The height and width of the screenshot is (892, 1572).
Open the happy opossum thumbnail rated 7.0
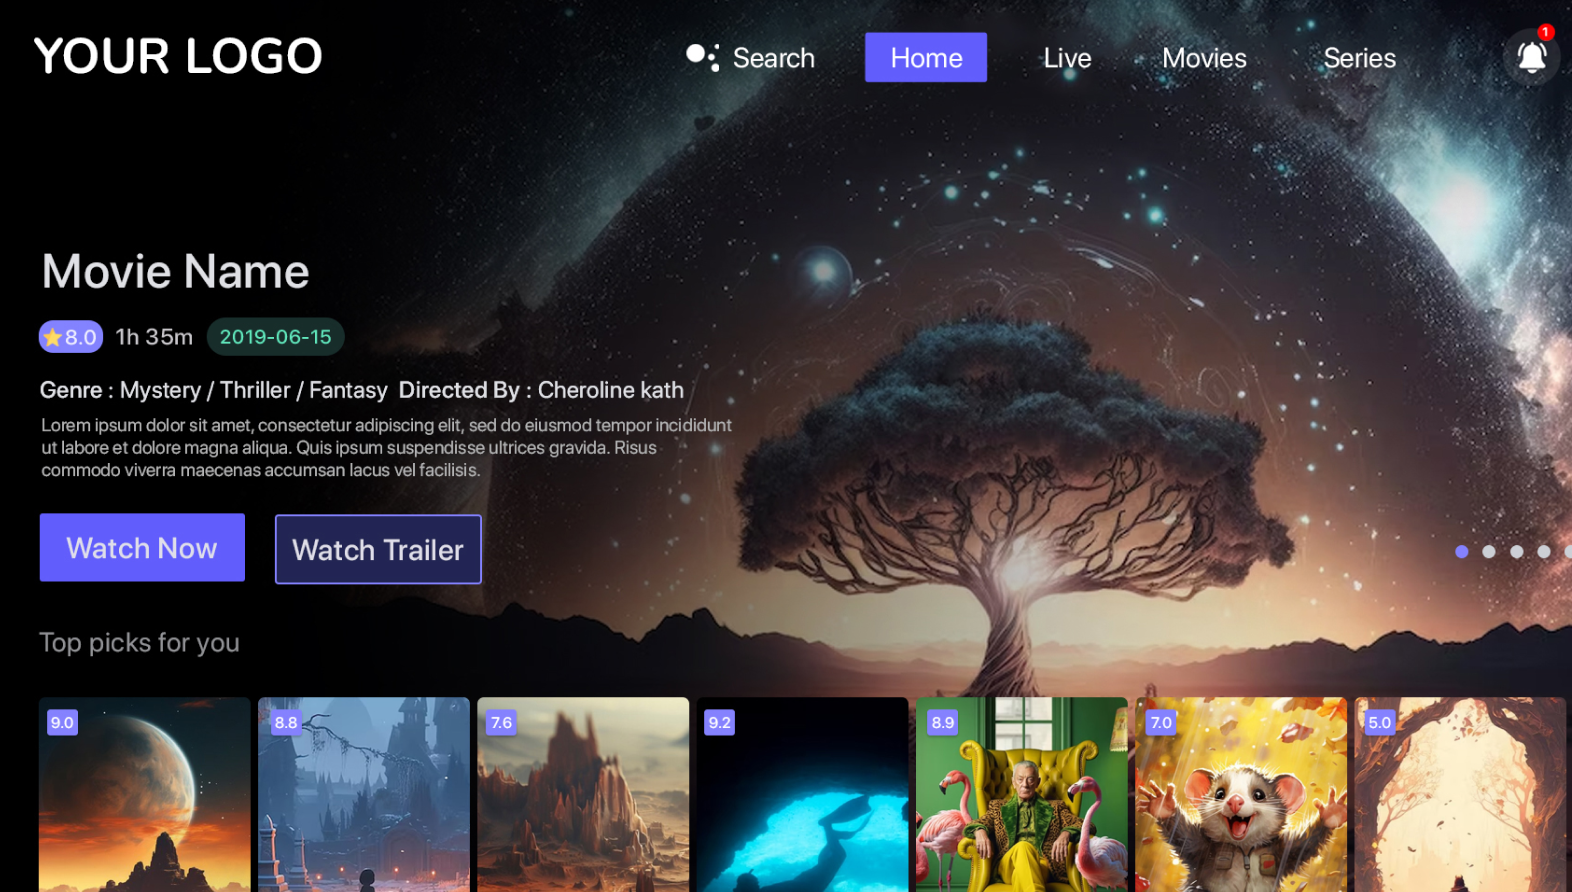coord(1241,794)
